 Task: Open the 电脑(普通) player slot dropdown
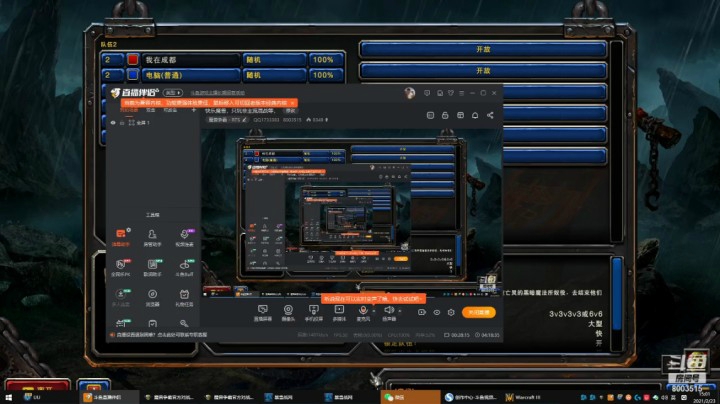191,75
